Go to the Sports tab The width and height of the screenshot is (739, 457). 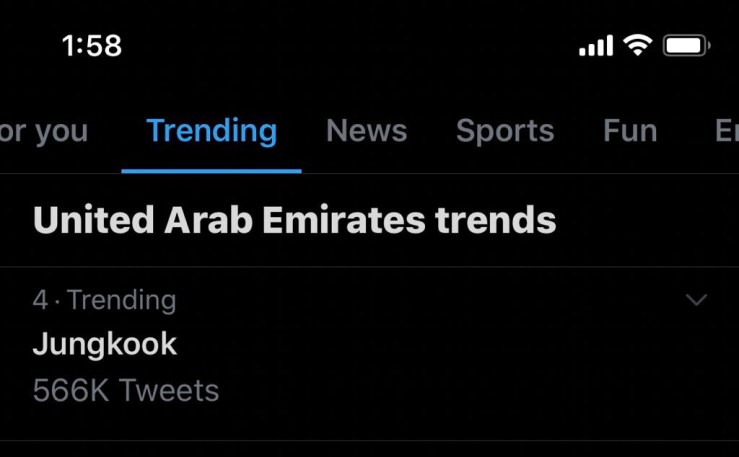pyautogui.click(x=504, y=130)
